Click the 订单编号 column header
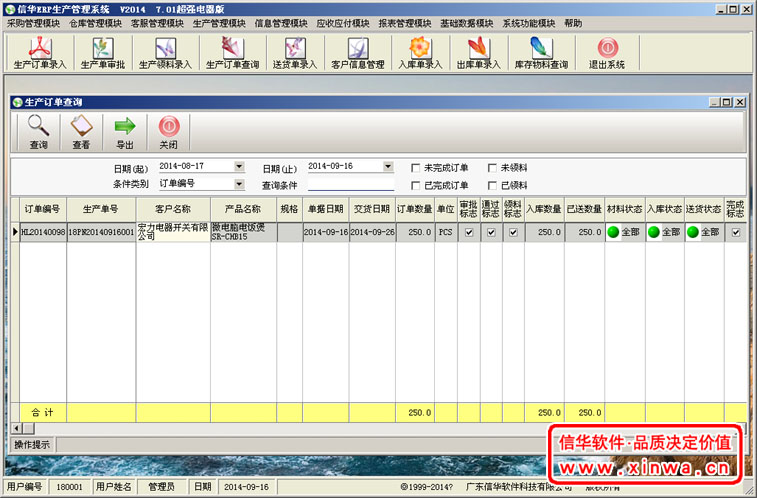Viewport: 757px width, 498px height. point(43,209)
